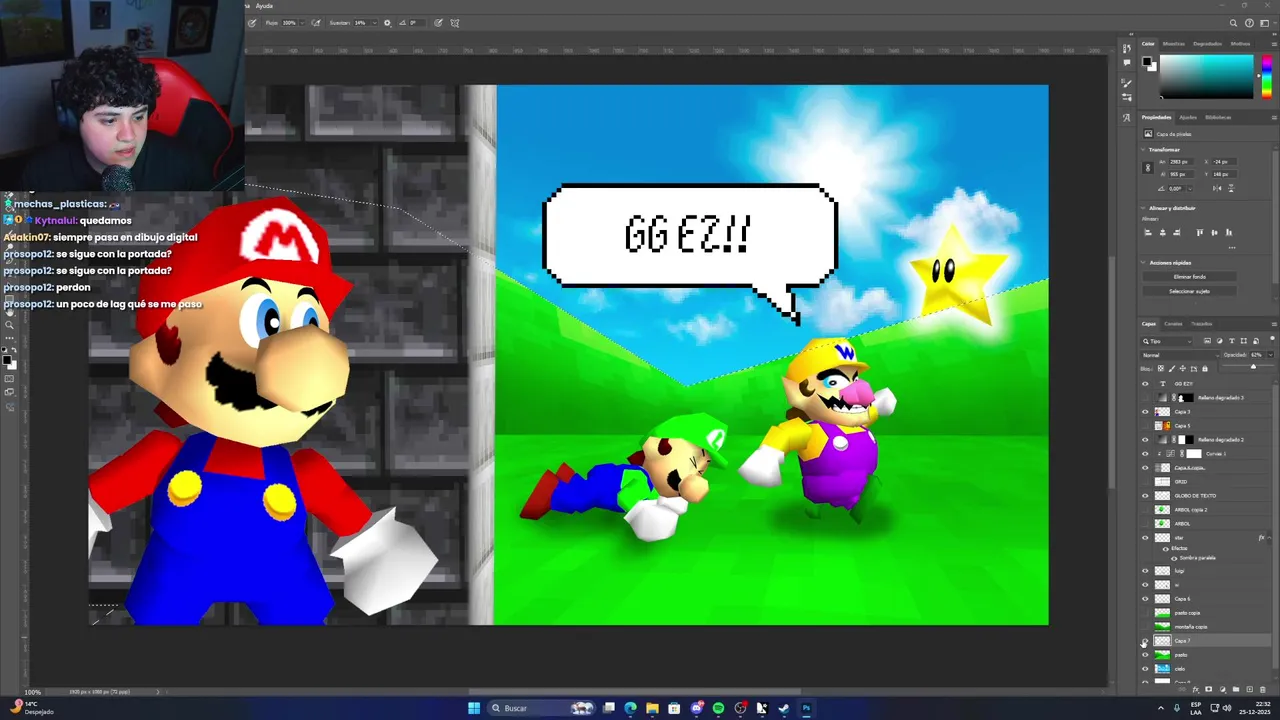
Task: Click the new group folder icon
Action: coord(1236,689)
